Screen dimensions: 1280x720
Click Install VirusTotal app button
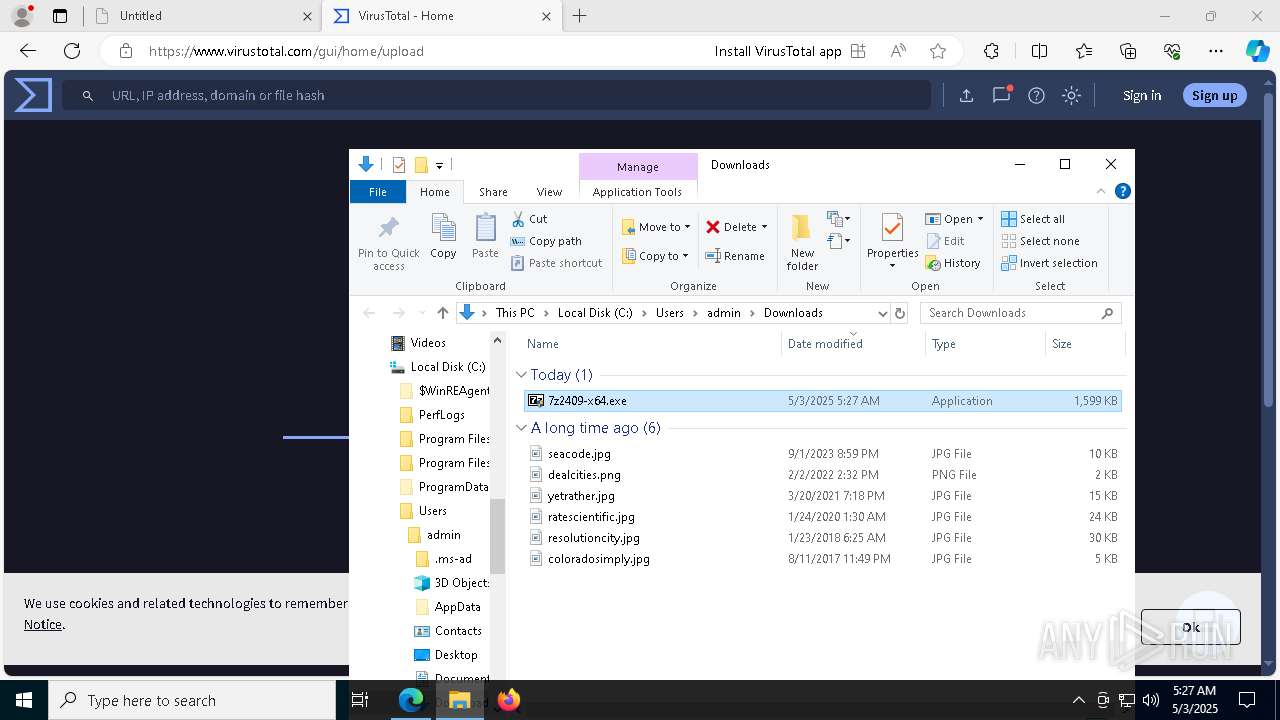pos(790,51)
